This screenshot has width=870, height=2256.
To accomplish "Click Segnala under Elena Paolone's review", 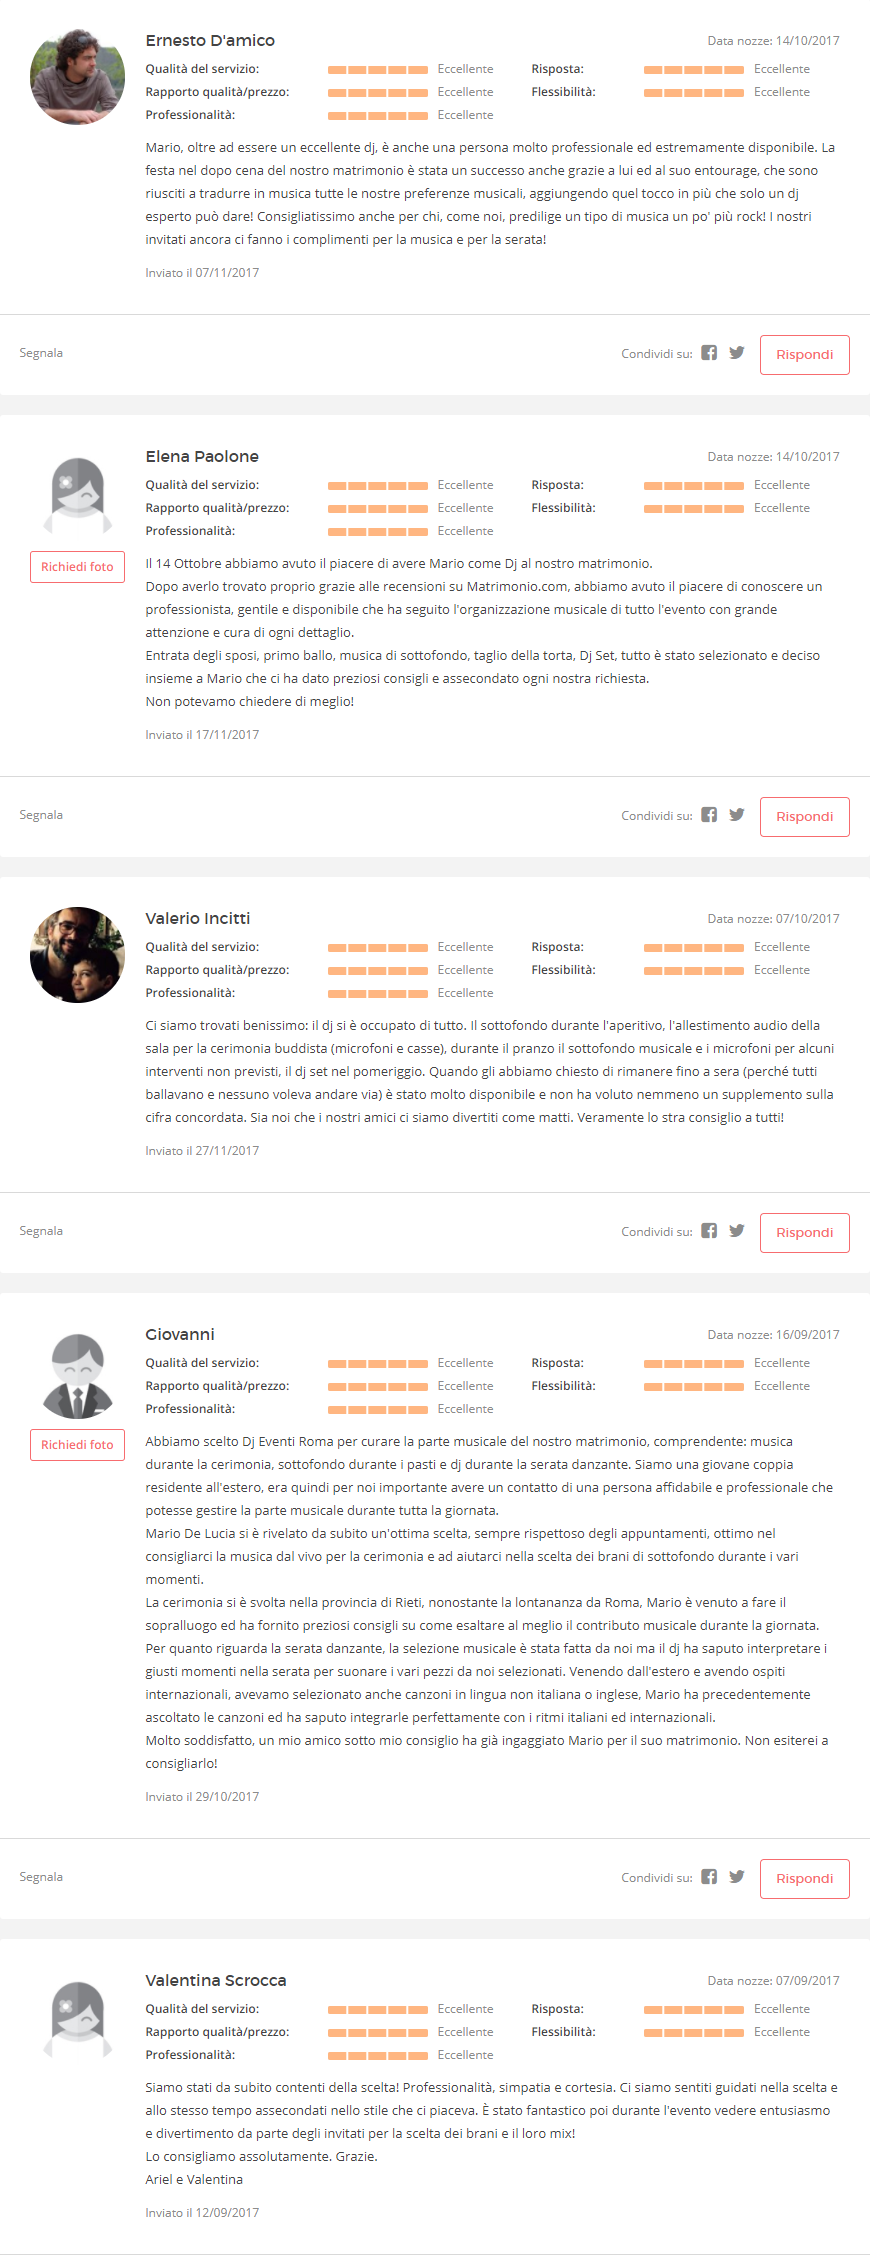I will [x=41, y=815].
